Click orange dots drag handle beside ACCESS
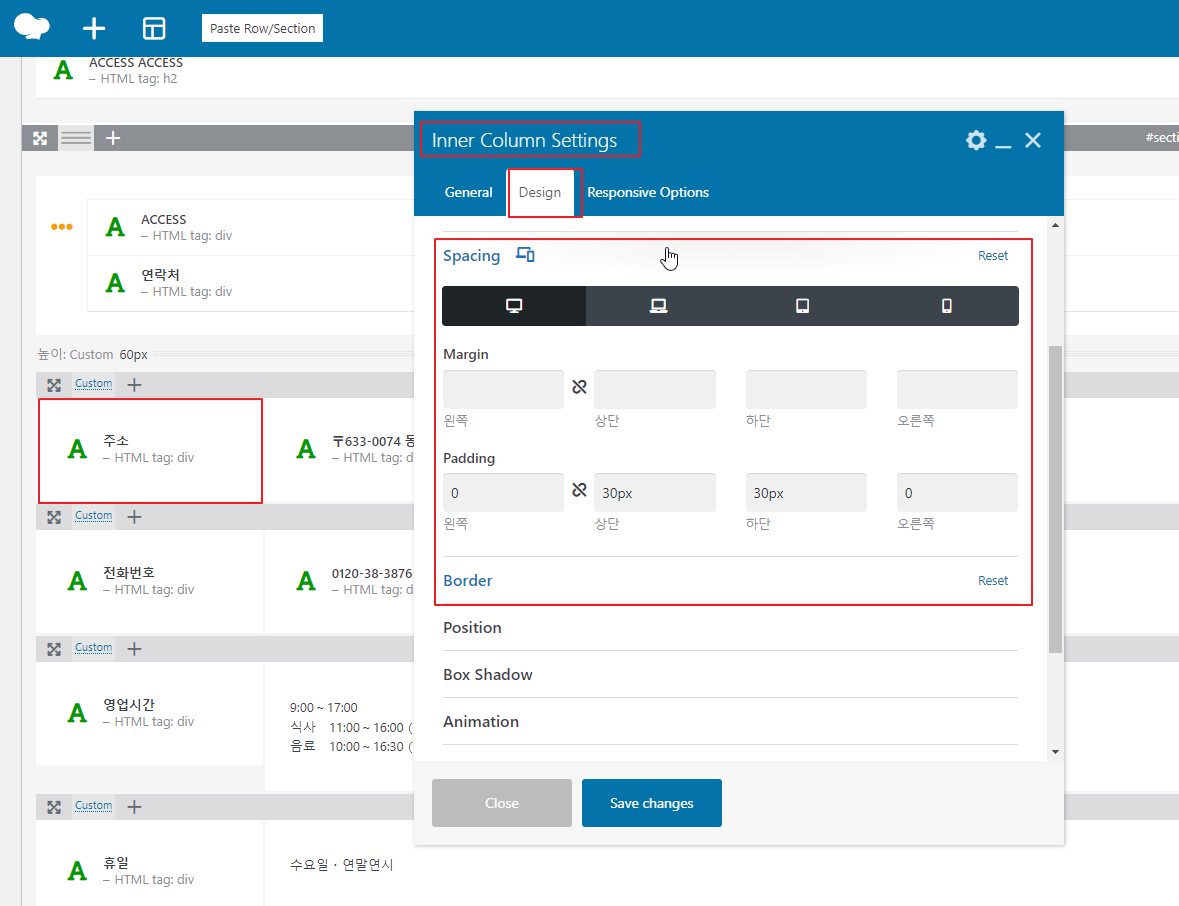Viewport: 1179px width, 906px height. [x=62, y=226]
